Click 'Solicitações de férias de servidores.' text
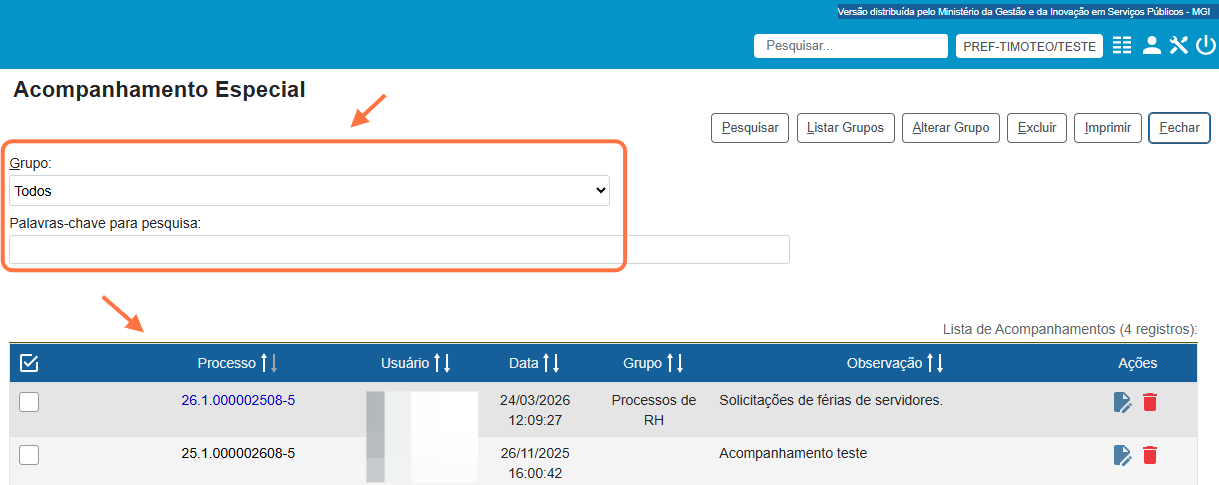 [x=831, y=400]
